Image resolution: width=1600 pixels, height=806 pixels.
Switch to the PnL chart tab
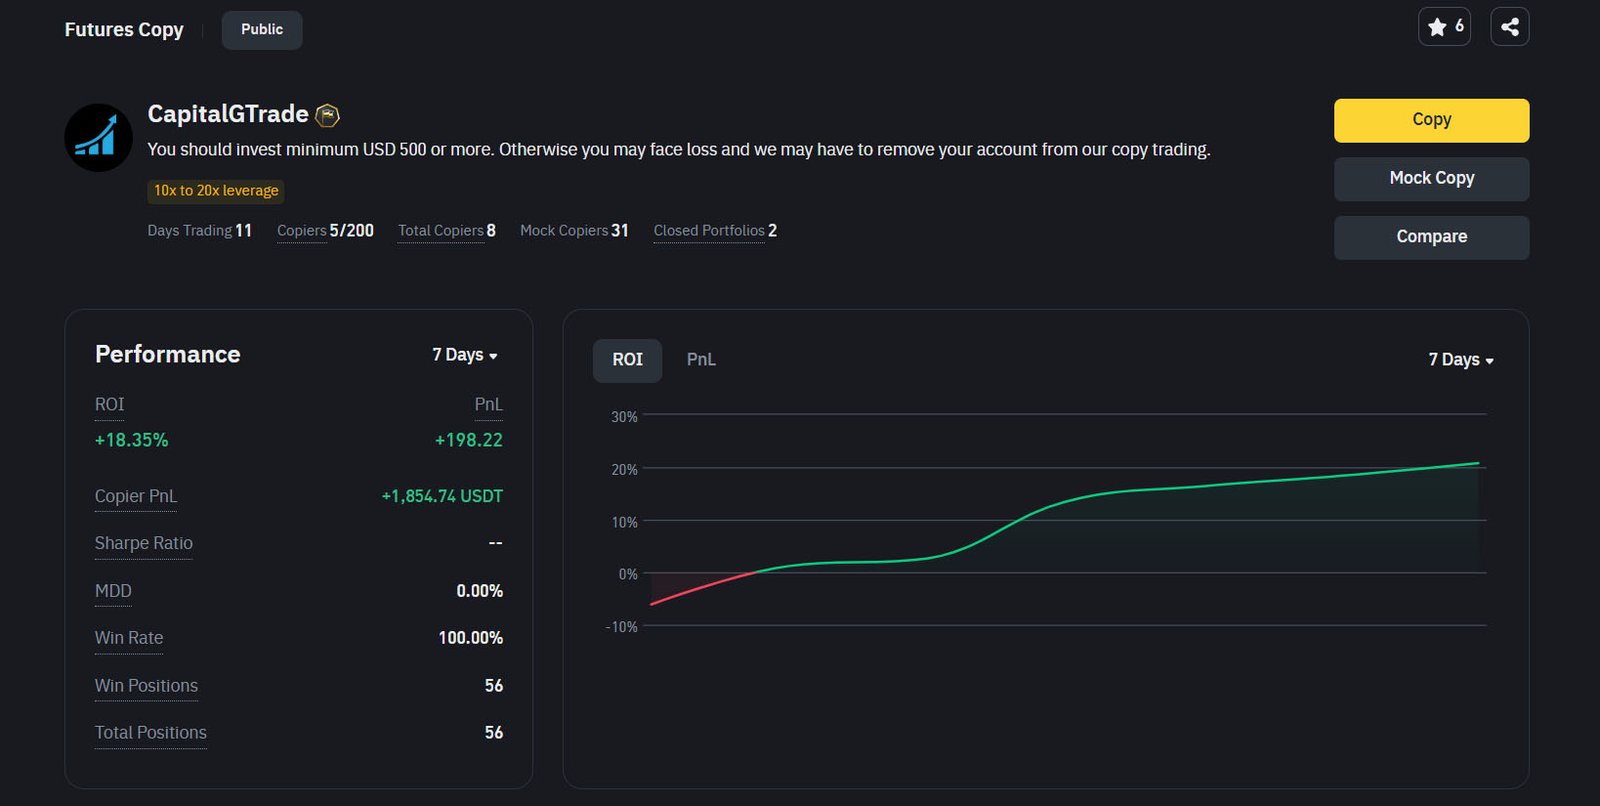pyautogui.click(x=701, y=360)
